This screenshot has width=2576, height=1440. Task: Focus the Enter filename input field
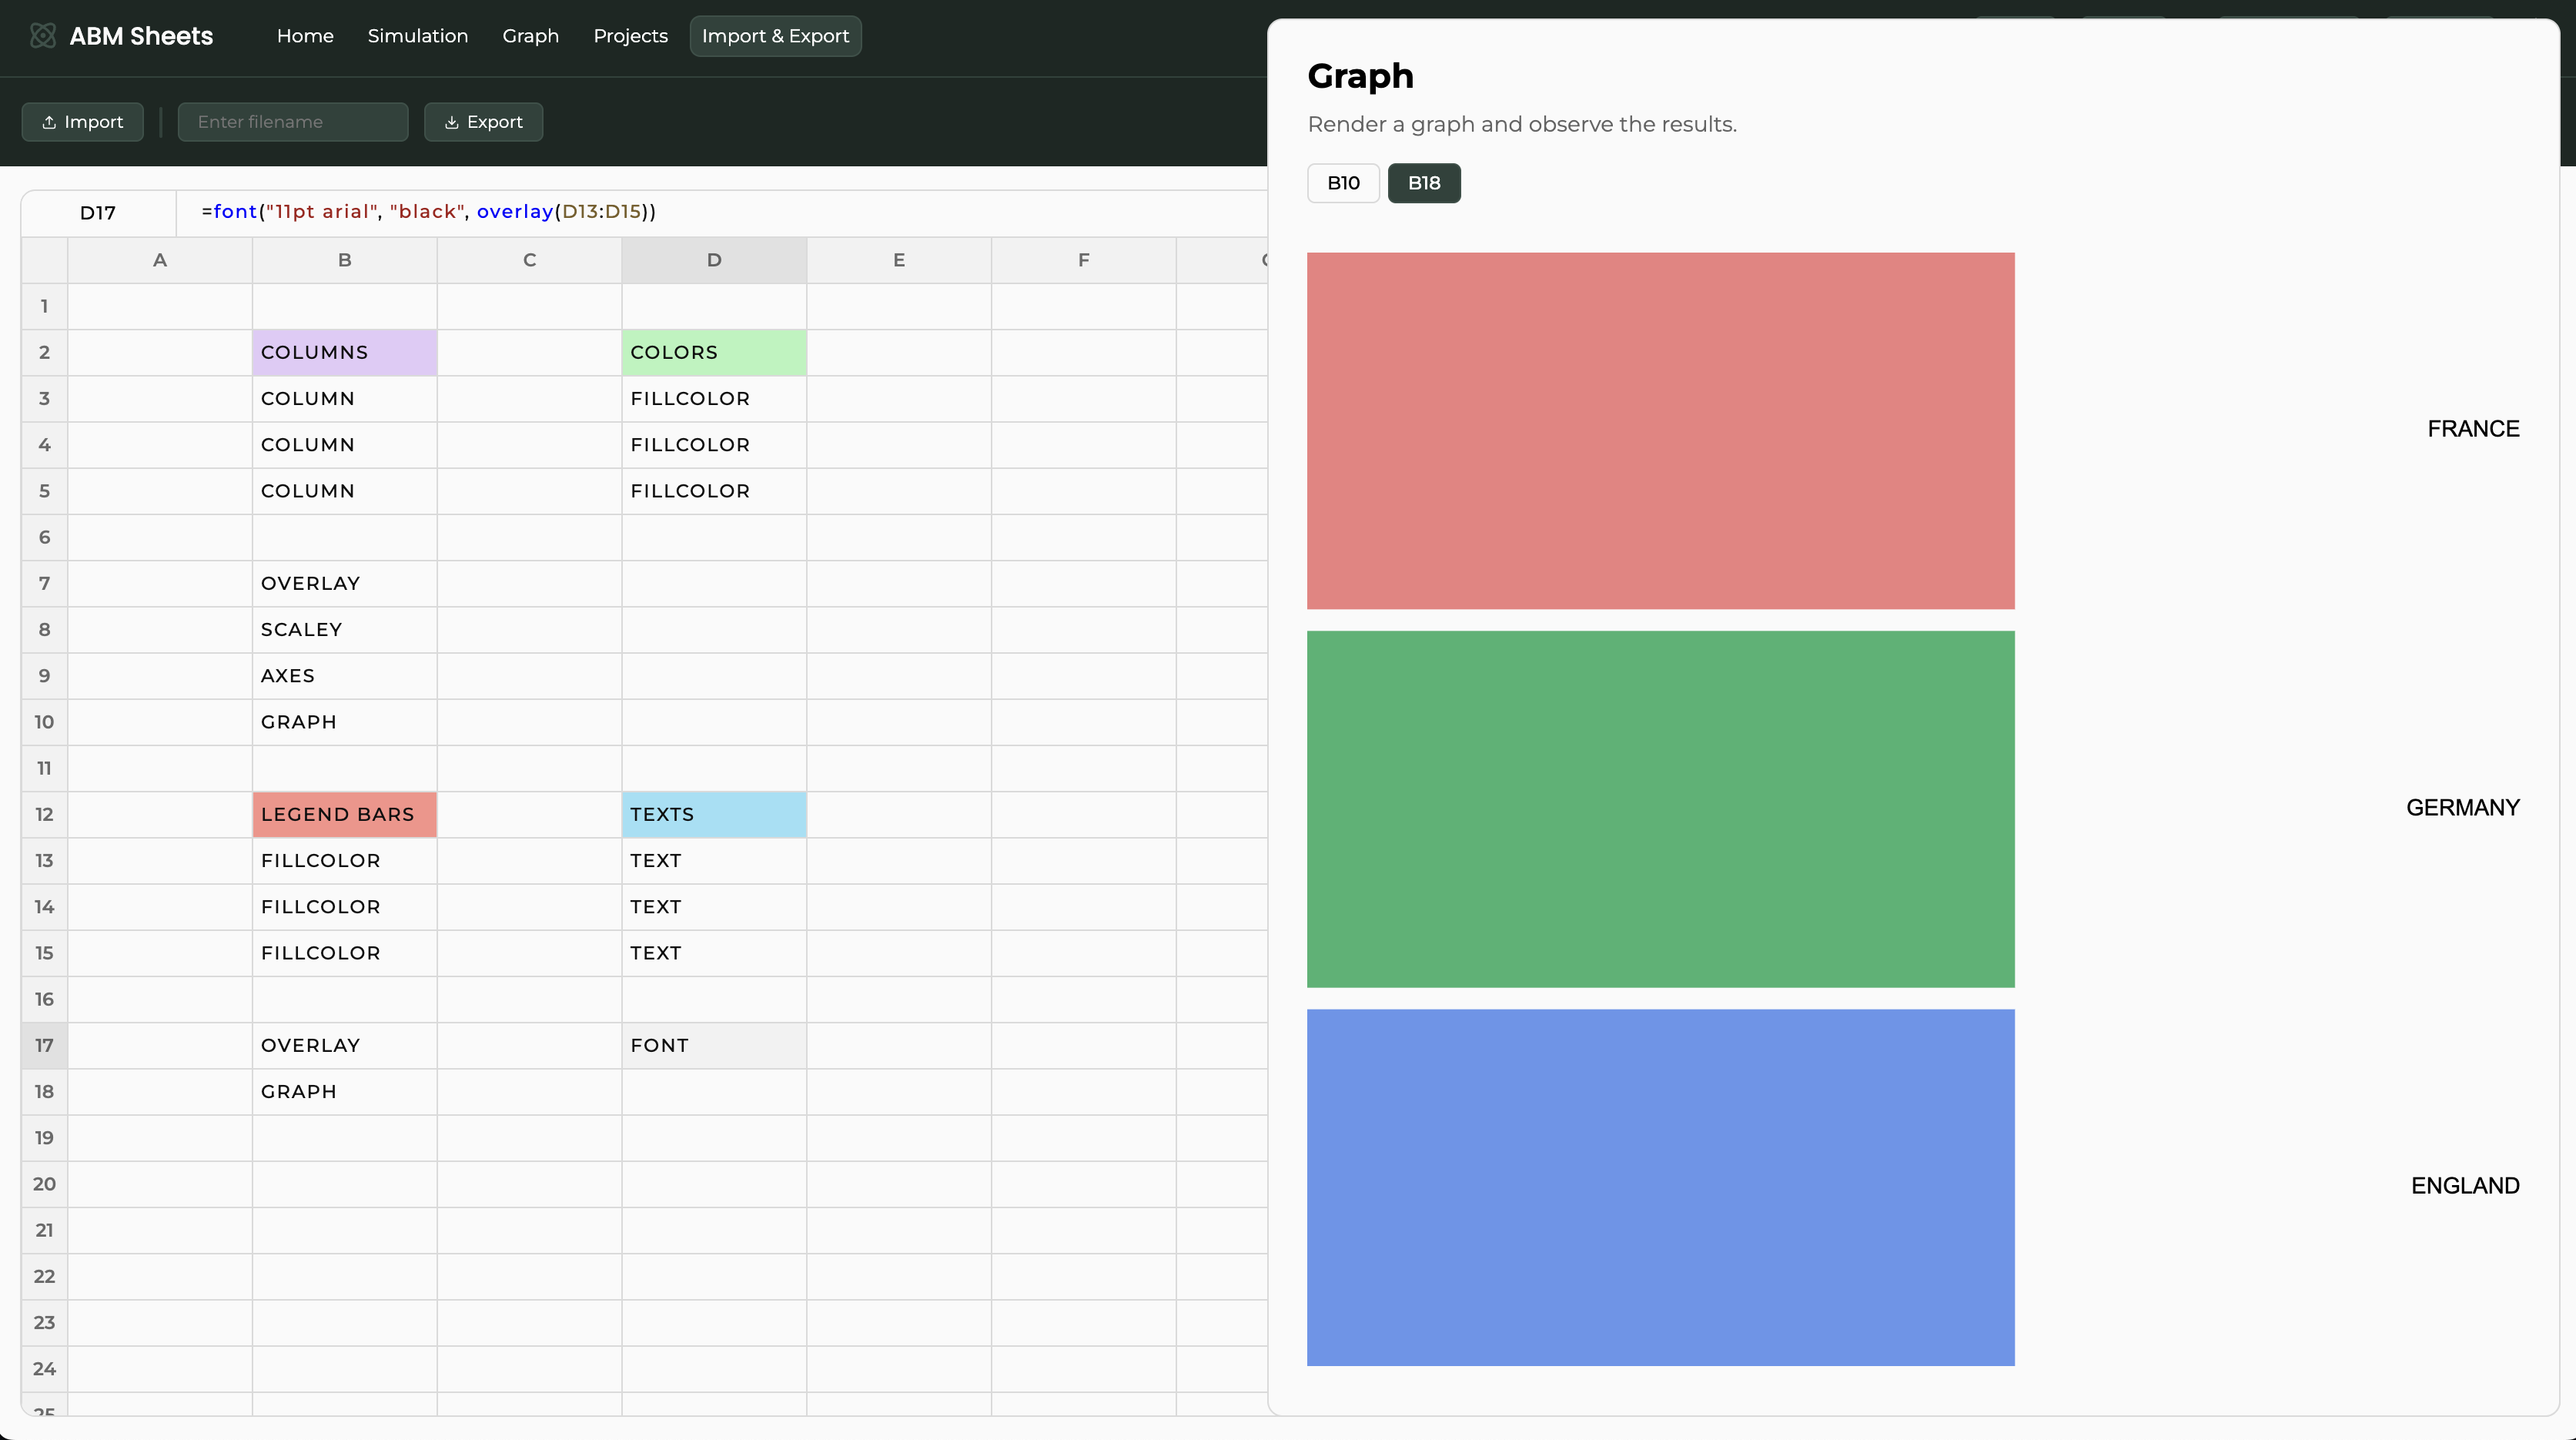292,122
